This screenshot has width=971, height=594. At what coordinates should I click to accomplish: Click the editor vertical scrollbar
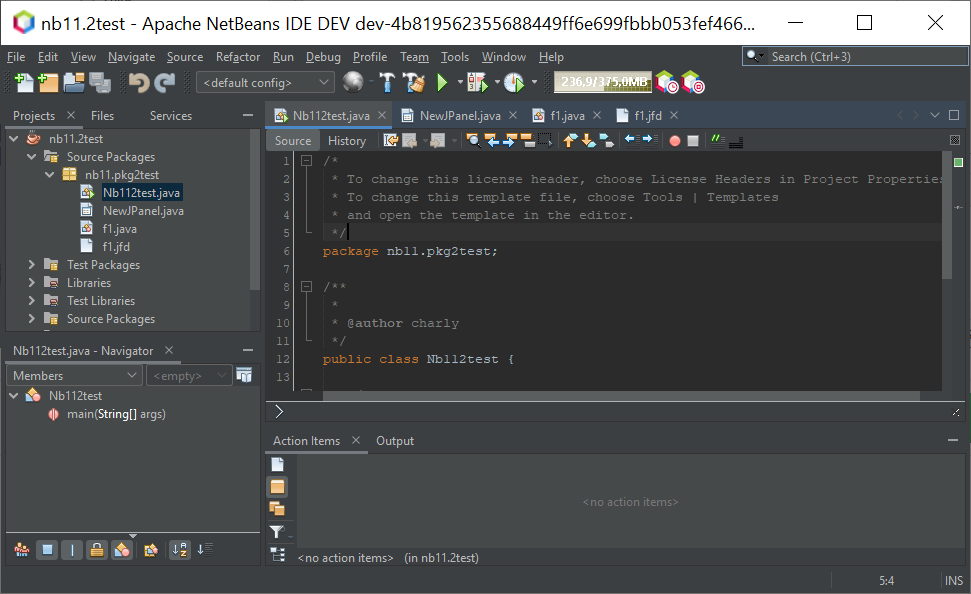click(947, 217)
